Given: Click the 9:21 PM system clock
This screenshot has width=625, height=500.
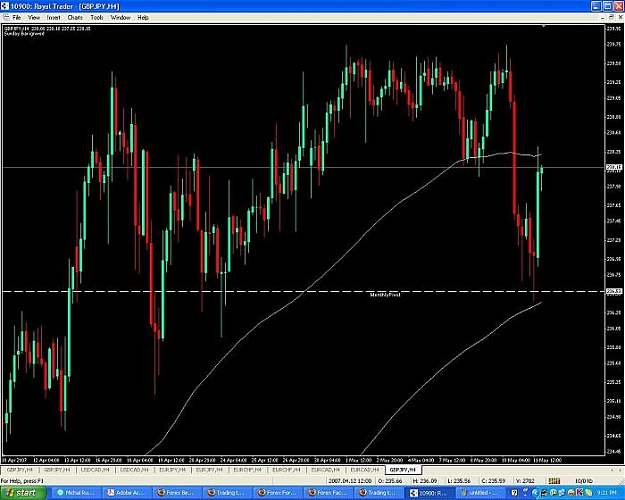Looking at the screenshot, I should 608,493.
